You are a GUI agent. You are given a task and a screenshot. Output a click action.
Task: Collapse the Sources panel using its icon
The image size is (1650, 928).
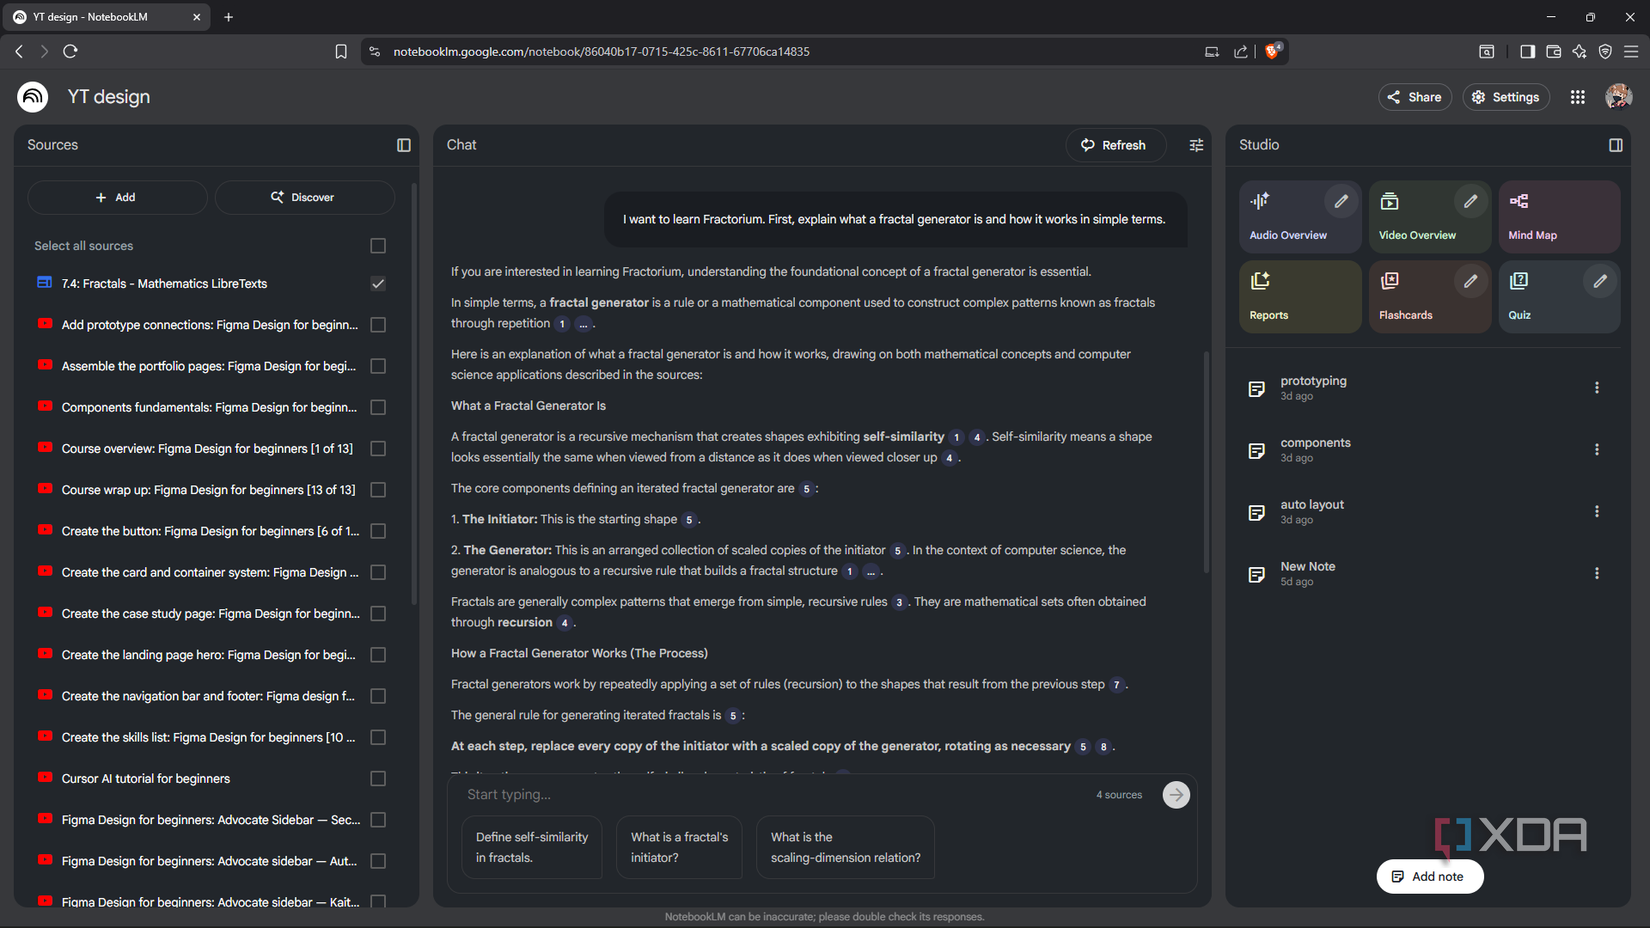coord(404,145)
